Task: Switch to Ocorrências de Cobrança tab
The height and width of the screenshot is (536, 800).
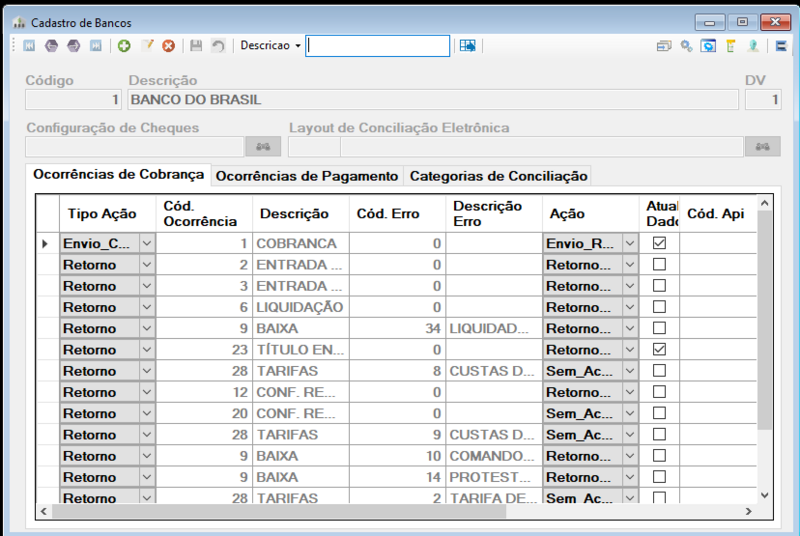Action: (x=118, y=174)
